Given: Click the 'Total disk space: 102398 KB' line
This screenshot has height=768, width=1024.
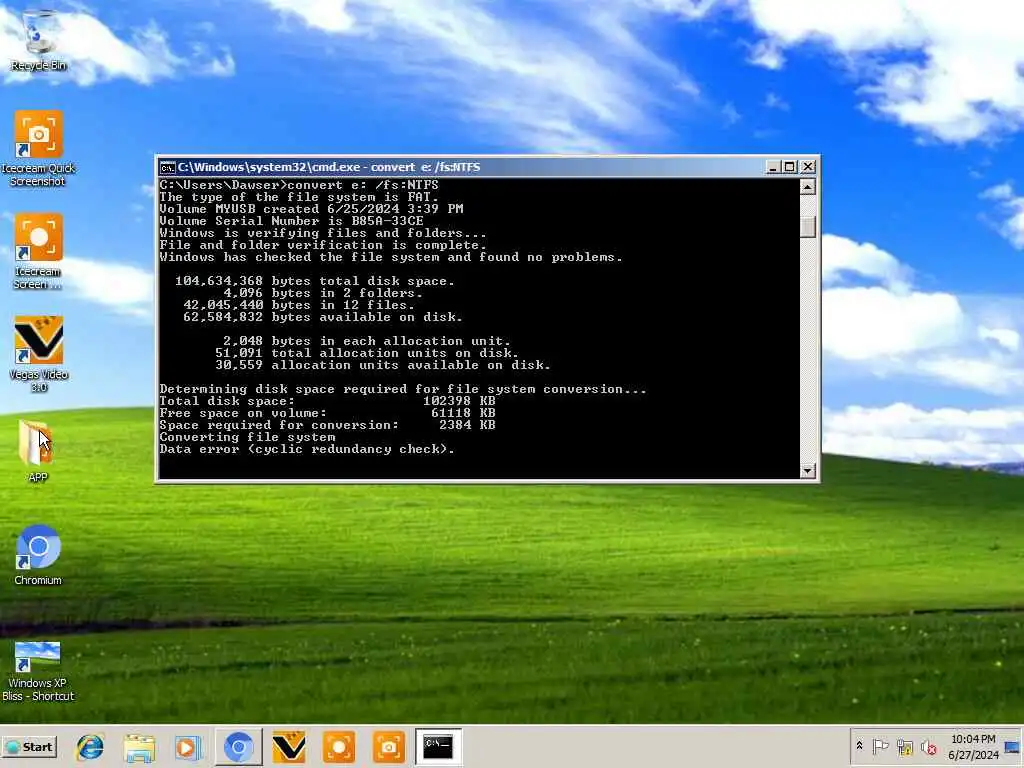Looking at the screenshot, I should (327, 401).
